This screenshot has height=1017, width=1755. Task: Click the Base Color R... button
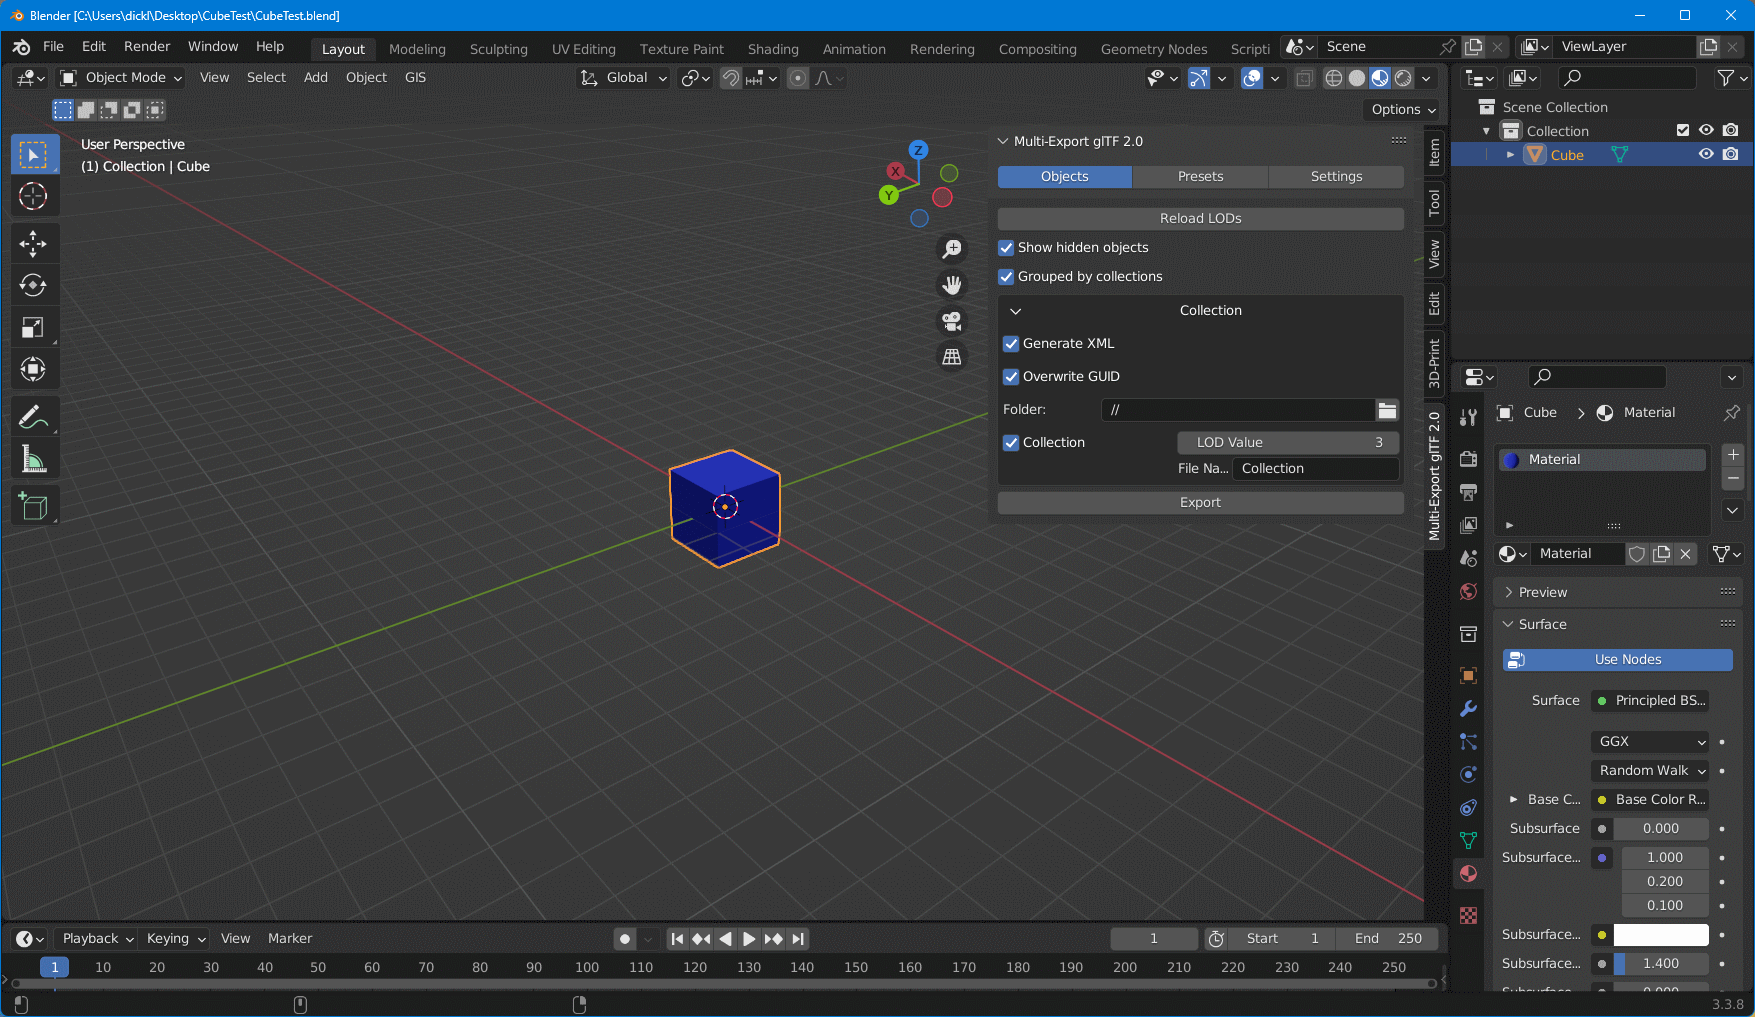(1650, 800)
